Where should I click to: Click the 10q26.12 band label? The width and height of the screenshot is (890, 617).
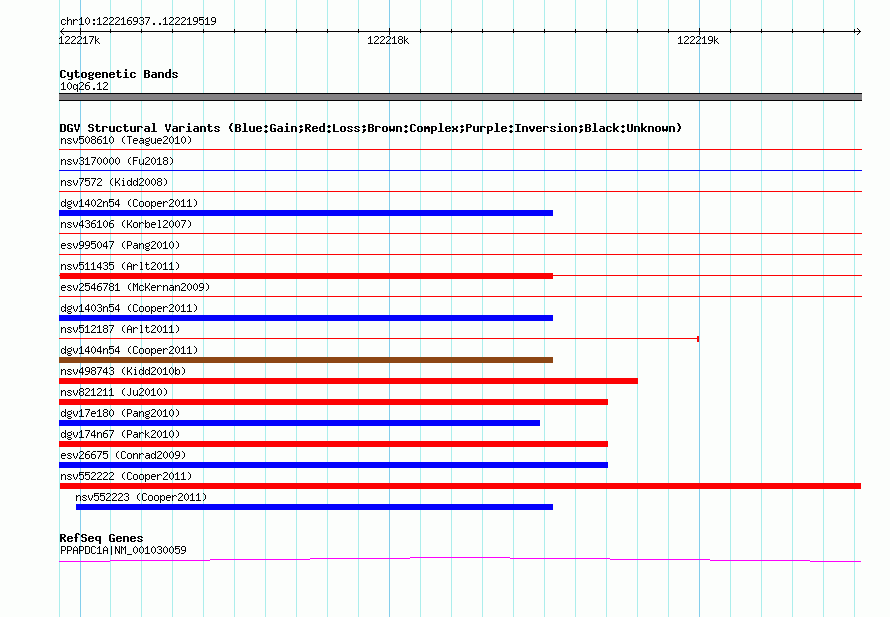coord(84,86)
